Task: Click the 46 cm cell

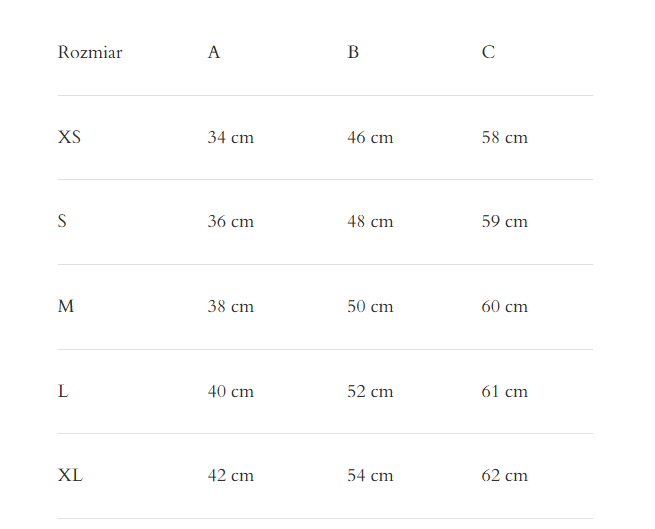Action: [x=370, y=137]
